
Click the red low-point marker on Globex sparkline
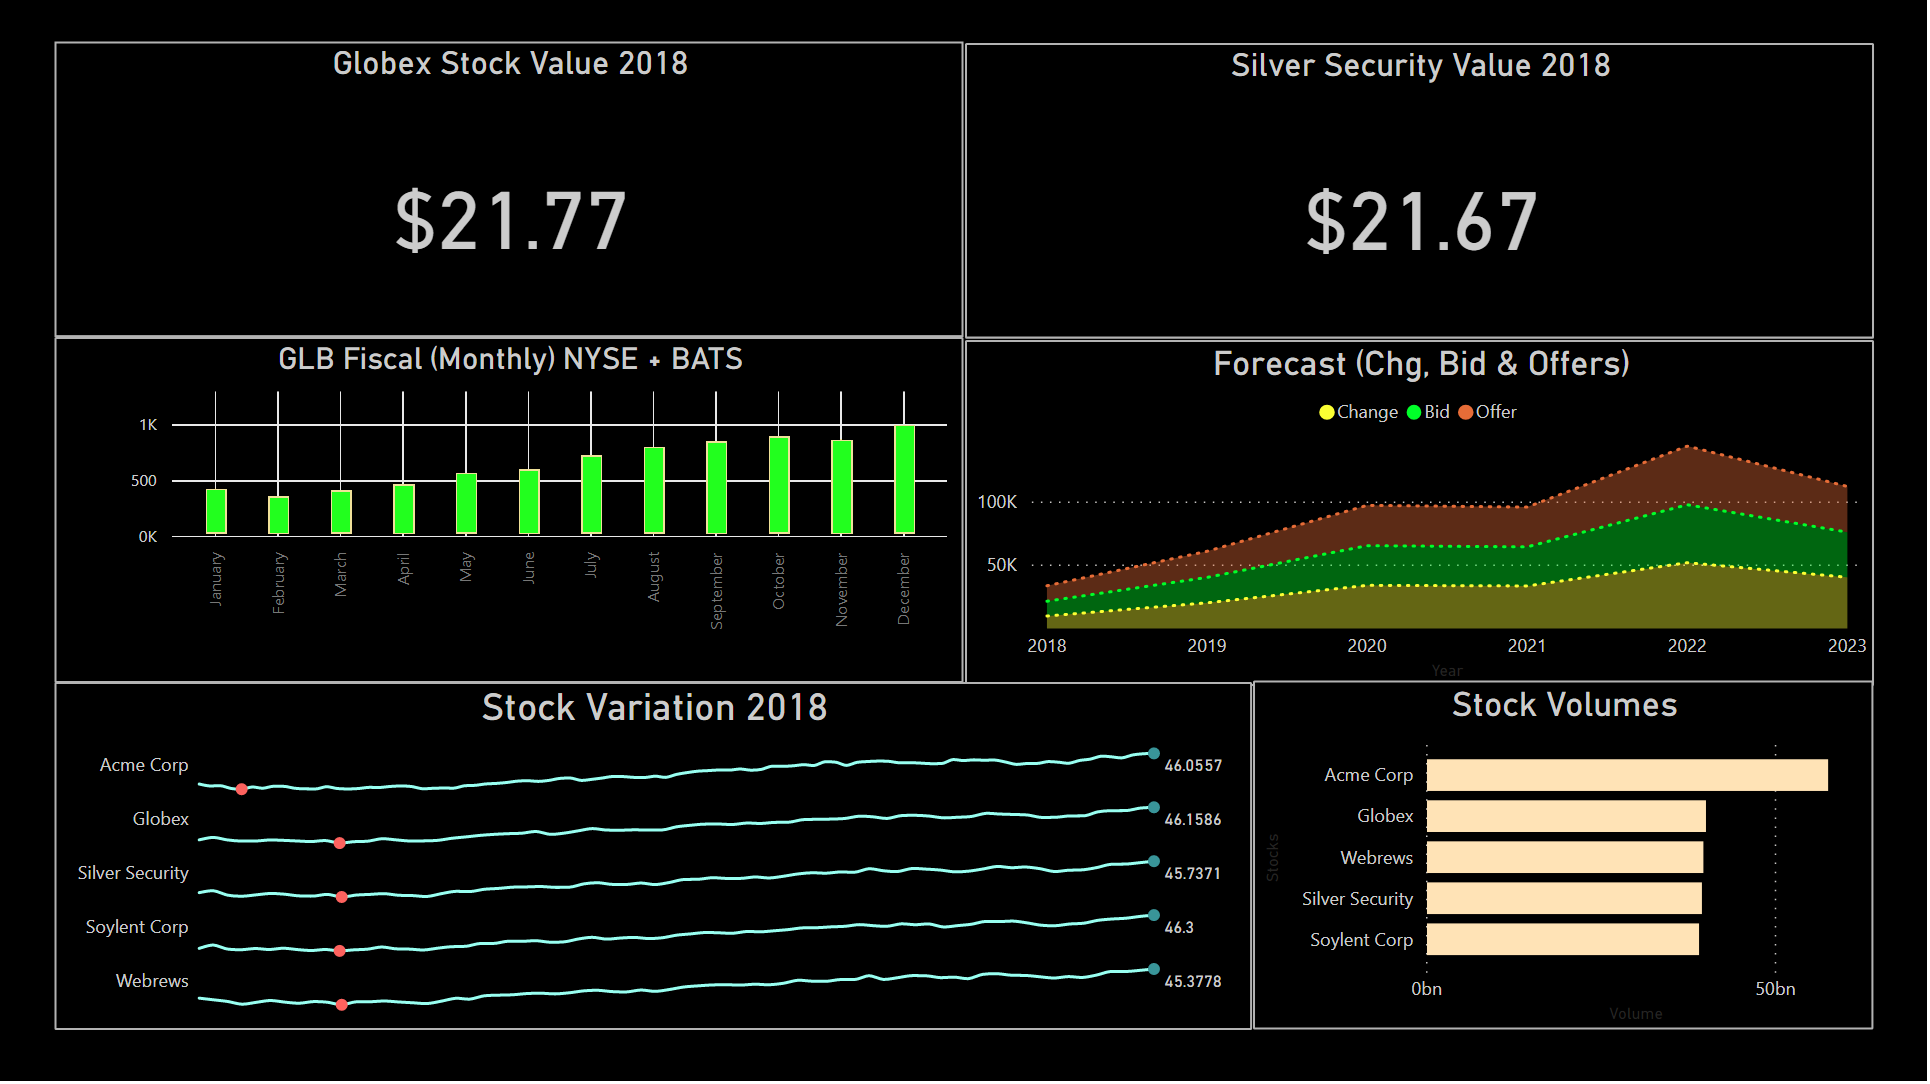340,844
